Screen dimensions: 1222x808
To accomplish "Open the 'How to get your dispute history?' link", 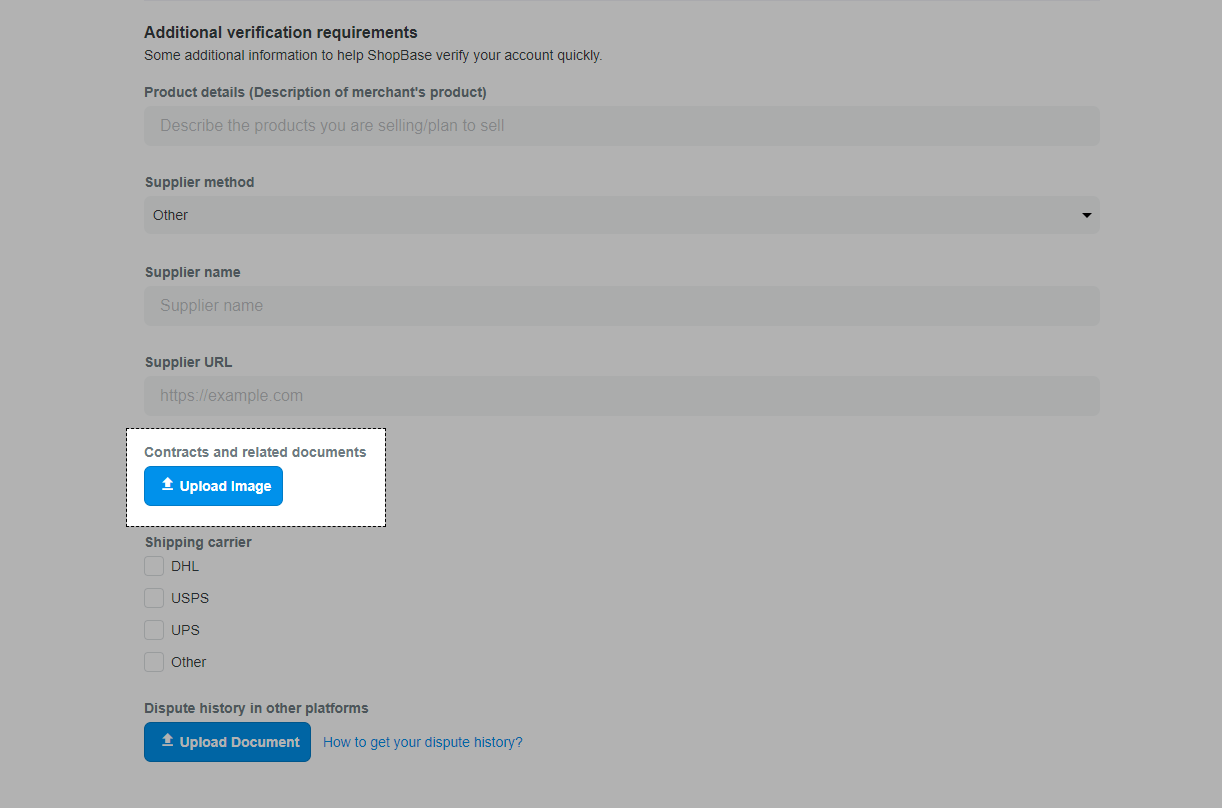I will tap(422, 742).
